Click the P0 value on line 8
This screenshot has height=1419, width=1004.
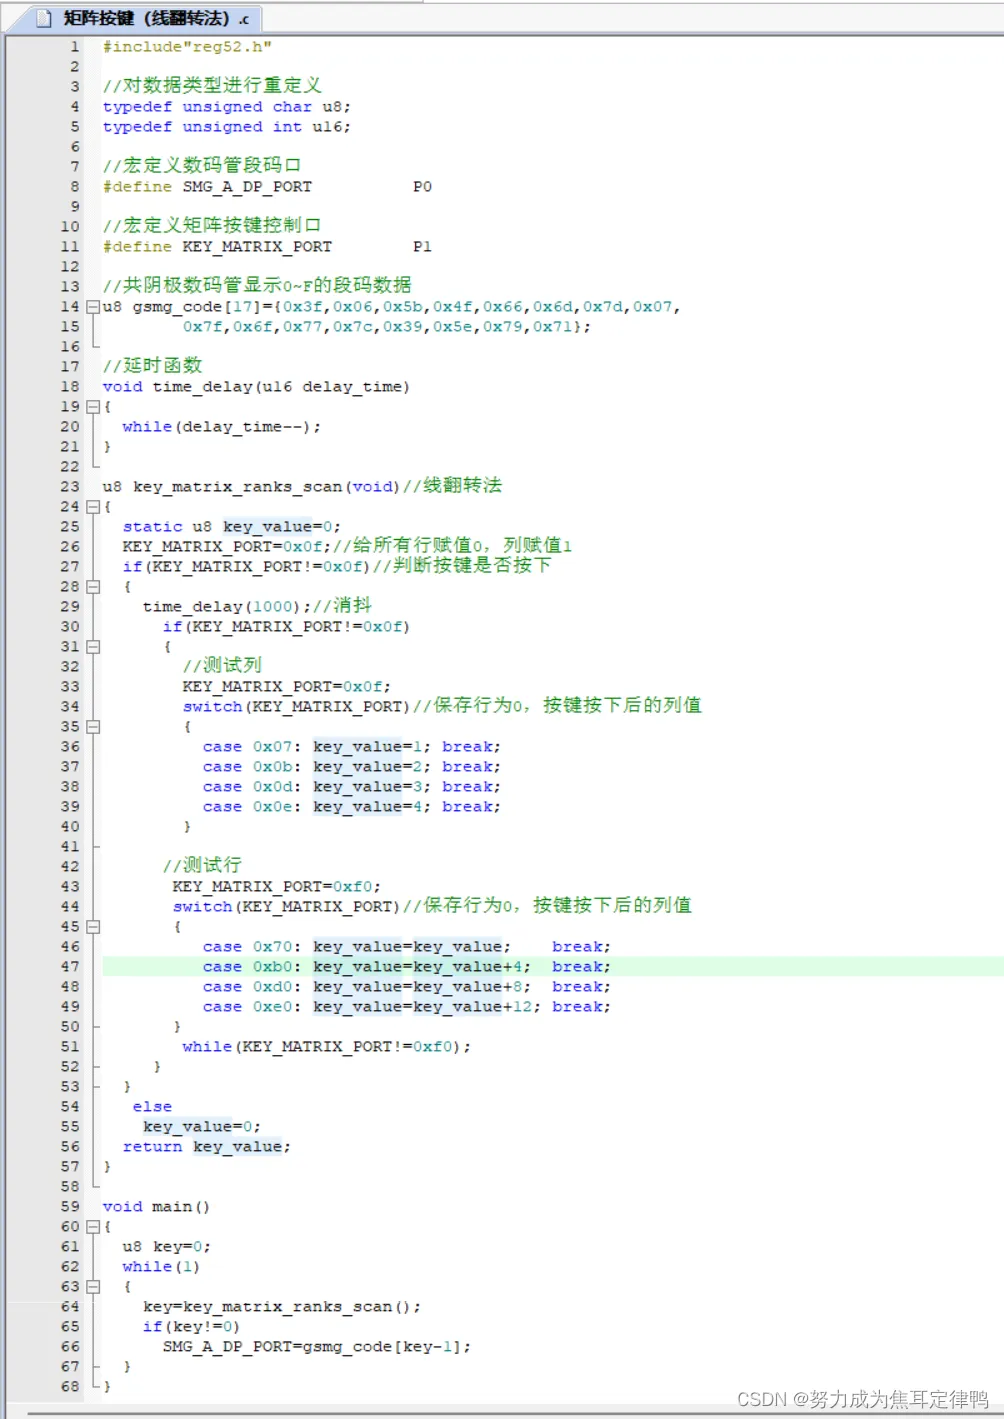(423, 187)
